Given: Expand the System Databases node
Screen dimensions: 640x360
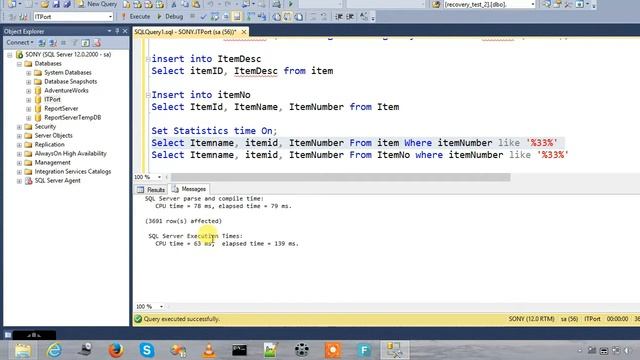Looking at the screenshot, I should click(29, 73).
